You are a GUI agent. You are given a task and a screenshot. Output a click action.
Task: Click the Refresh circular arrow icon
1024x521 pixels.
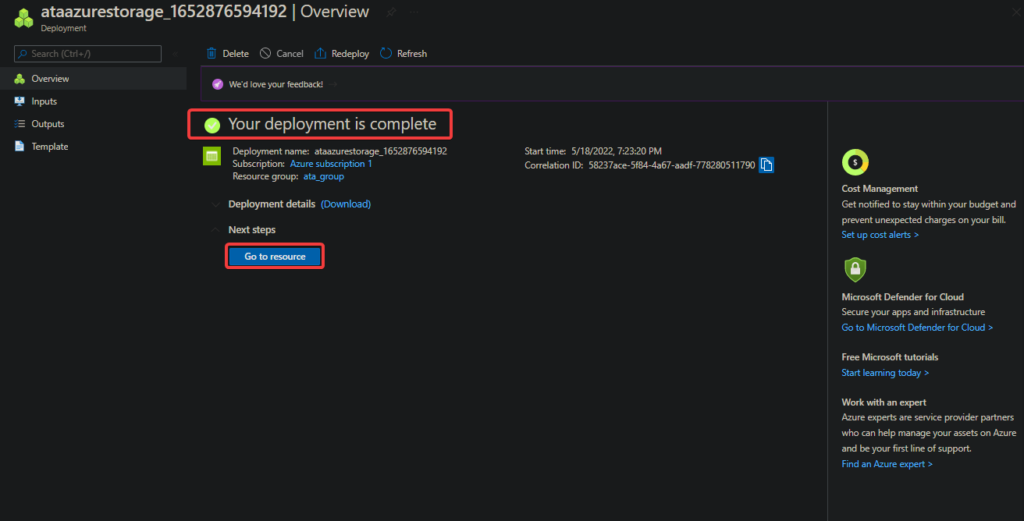coord(386,53)
